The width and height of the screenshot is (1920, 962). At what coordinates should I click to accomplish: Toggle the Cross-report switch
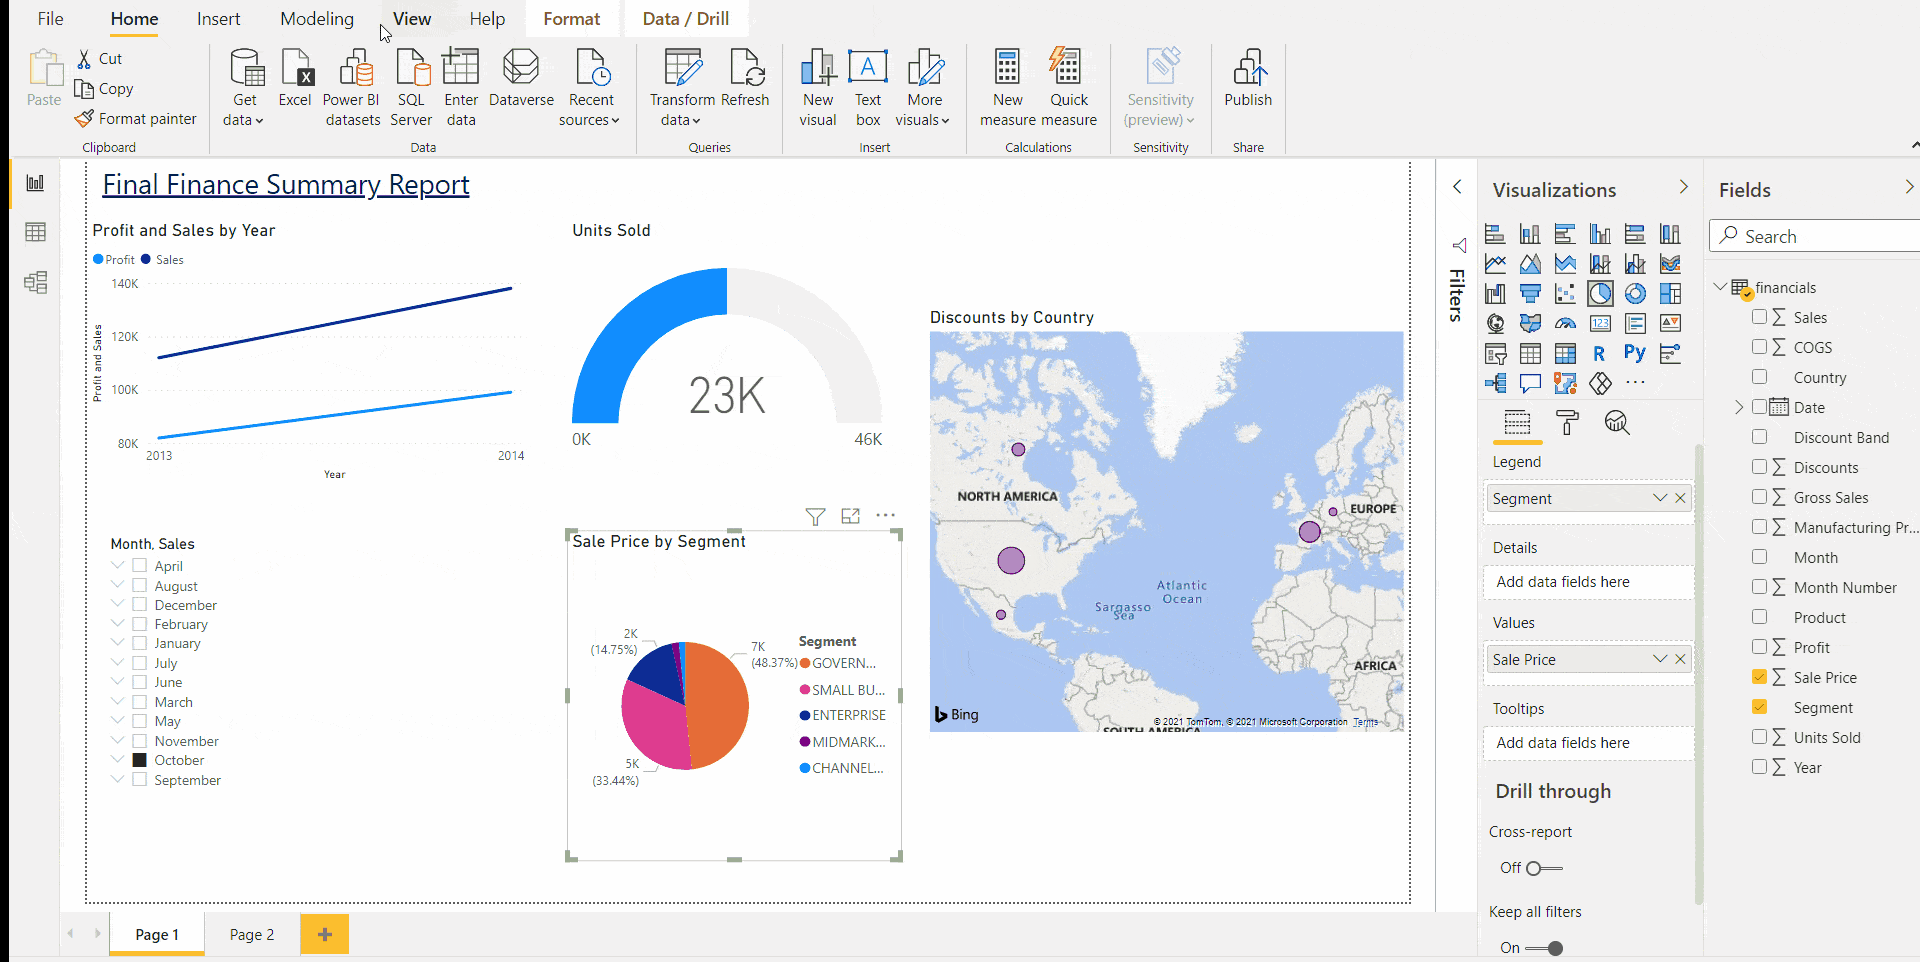[1543, 868]
